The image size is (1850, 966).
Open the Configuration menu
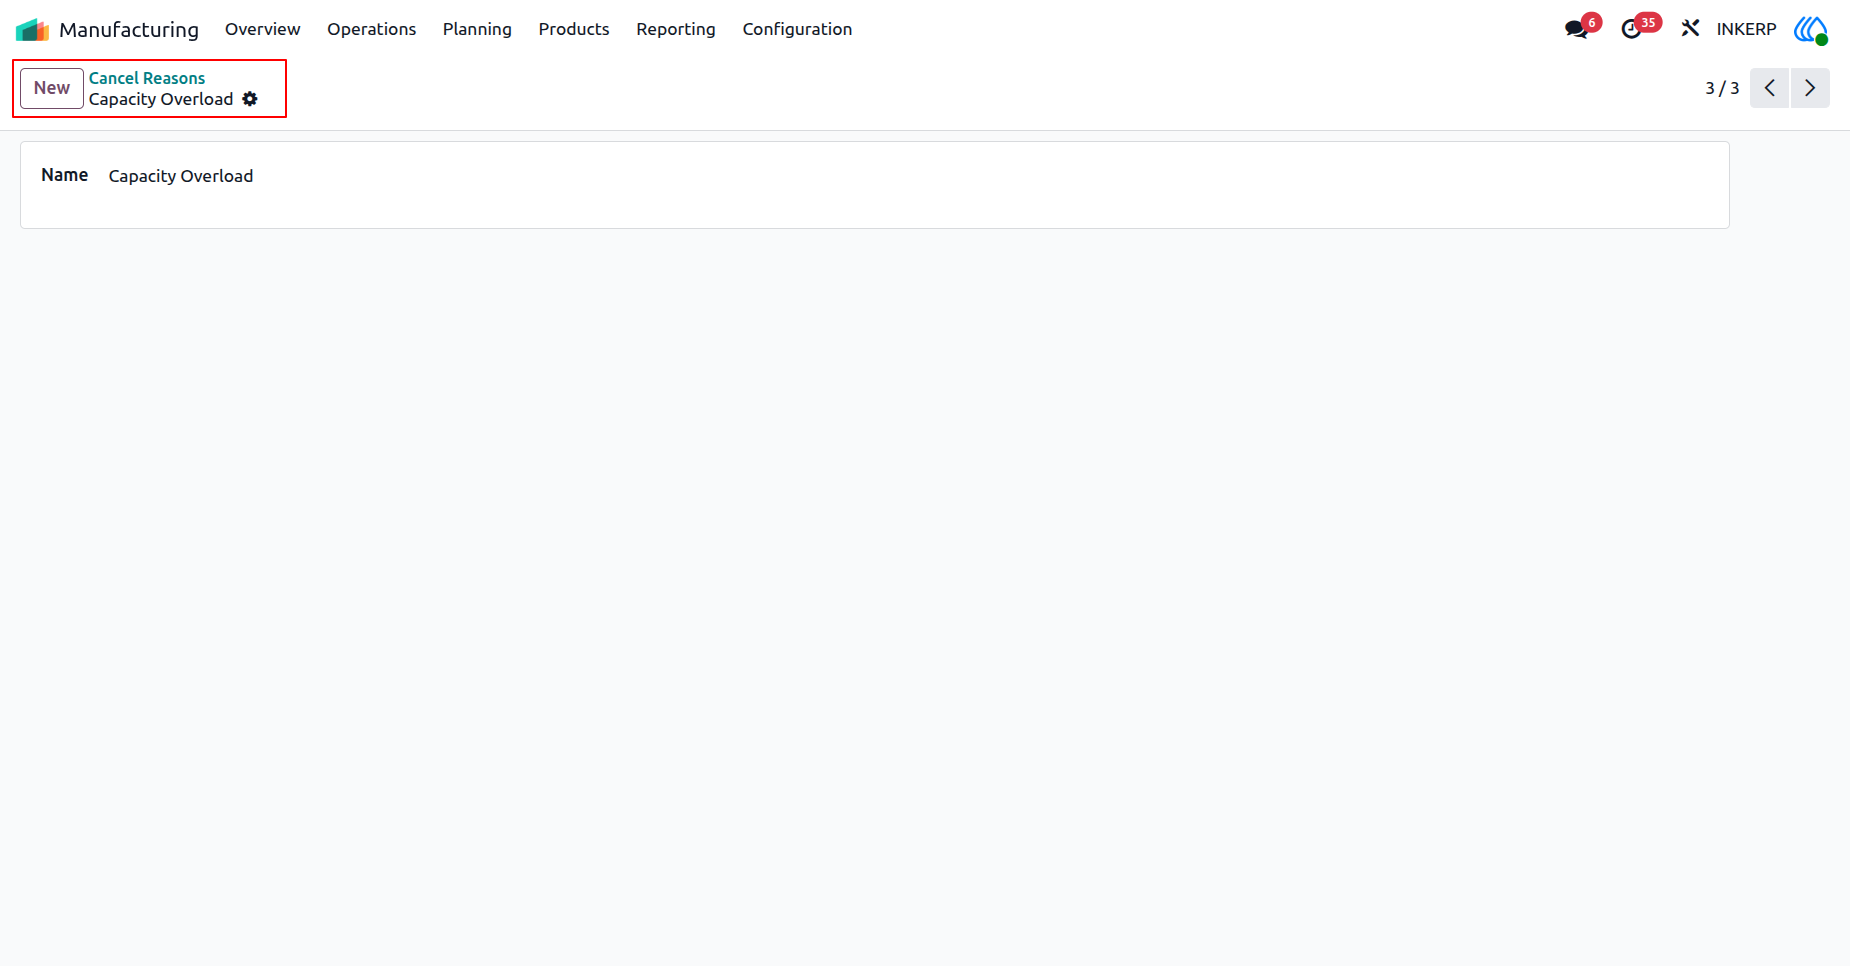pyautogui.click(x=797, y=29)
